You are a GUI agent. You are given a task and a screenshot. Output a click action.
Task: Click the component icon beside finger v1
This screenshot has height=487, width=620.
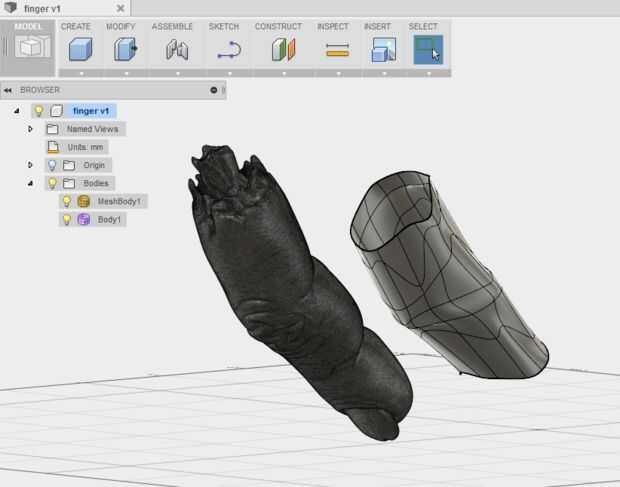click(x=57, y=111)
